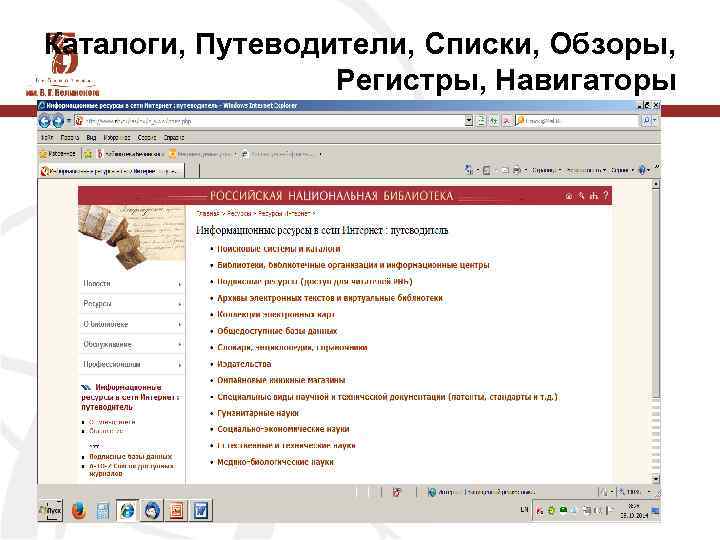Launch Firefox from the taskbar
The width and height of the screenshot is (720, 540).
[x=79, y=511]
